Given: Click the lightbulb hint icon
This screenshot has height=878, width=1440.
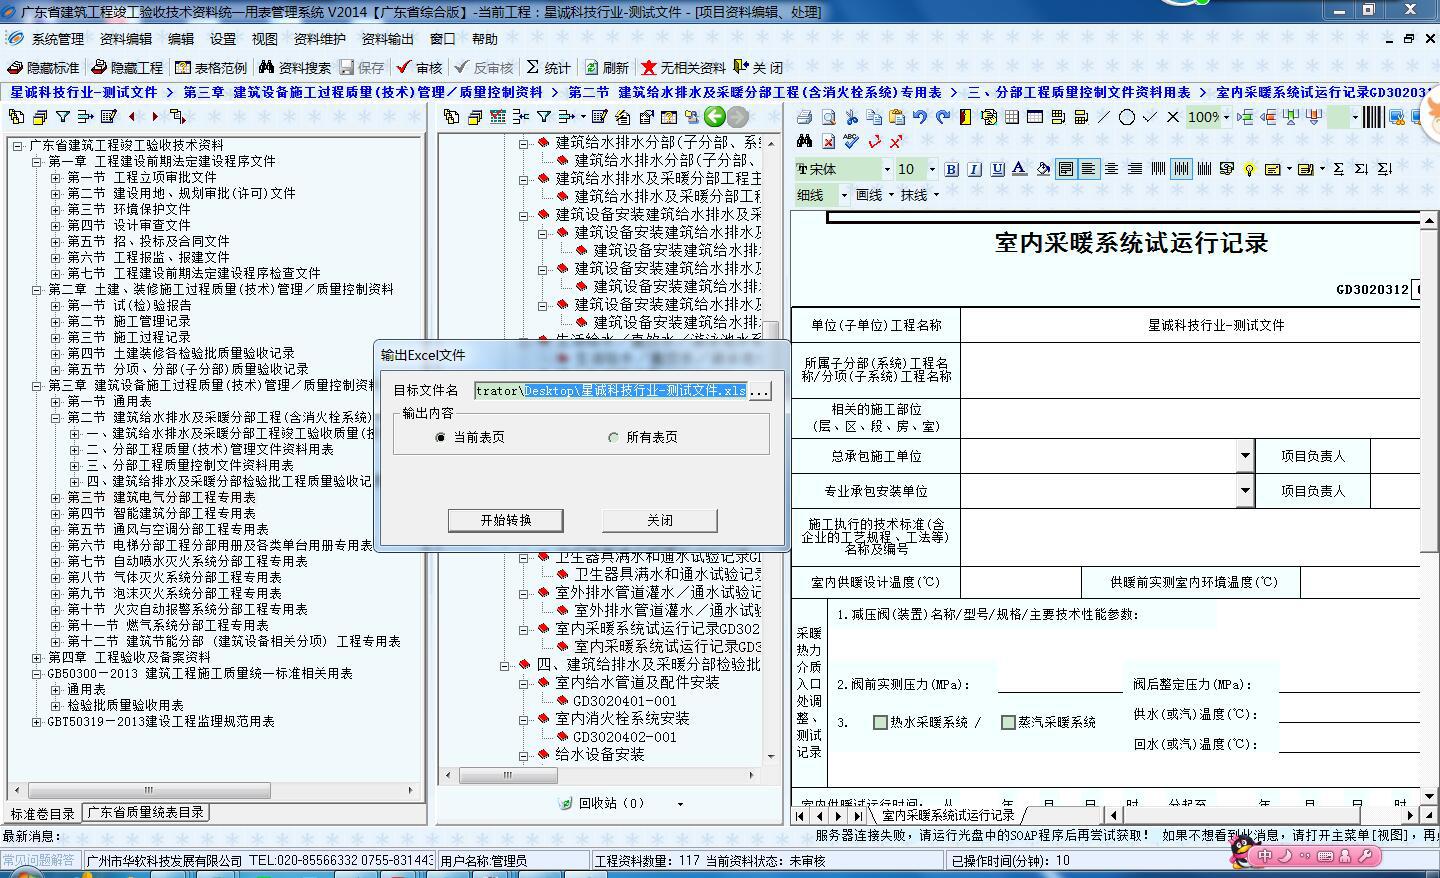Looking at the screenshot, I should pos(1249,169).
